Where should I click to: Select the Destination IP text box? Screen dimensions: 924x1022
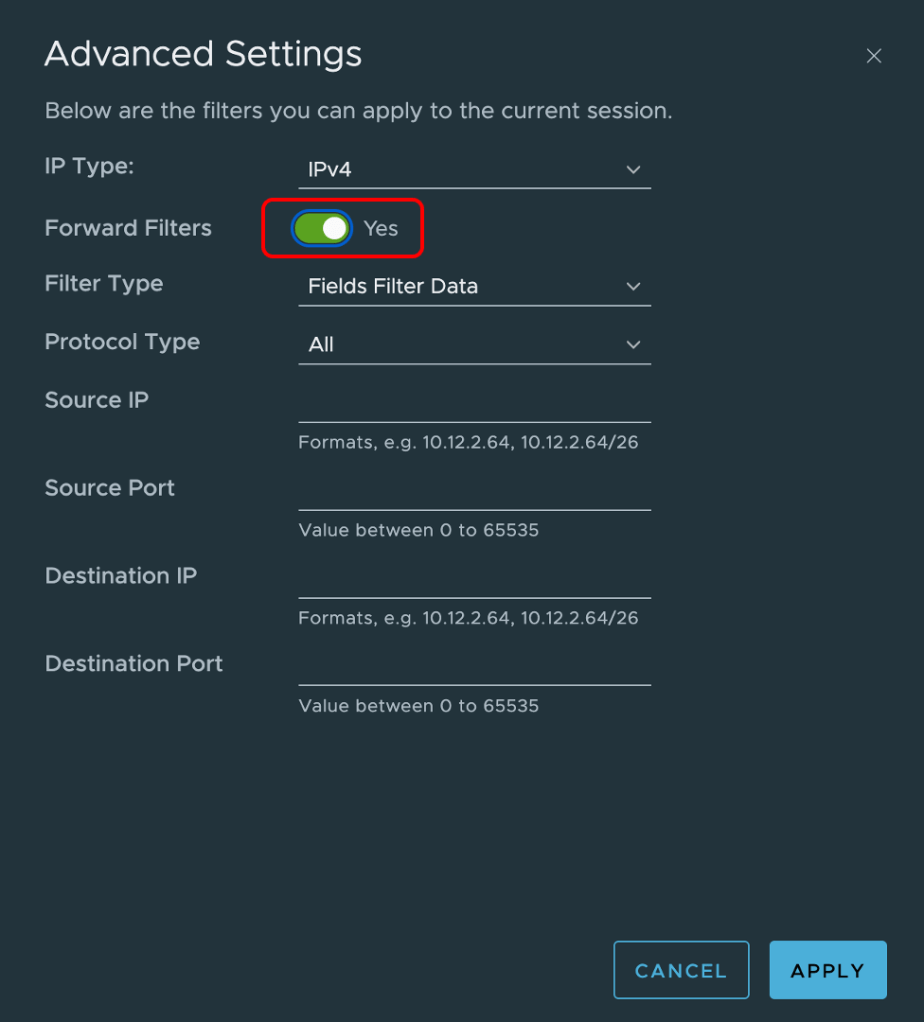(x=474, y=580)
